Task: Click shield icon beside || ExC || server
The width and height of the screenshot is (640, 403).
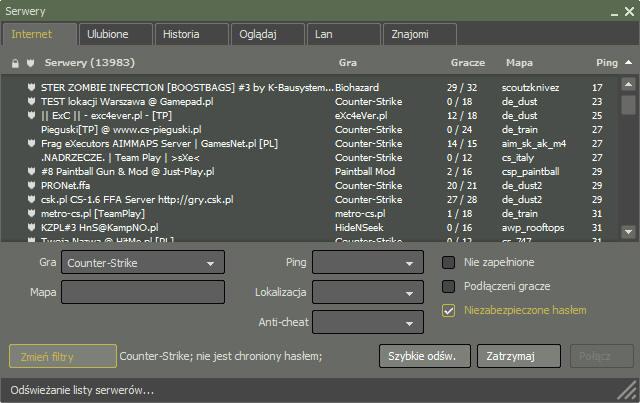Action: [31, 115]
